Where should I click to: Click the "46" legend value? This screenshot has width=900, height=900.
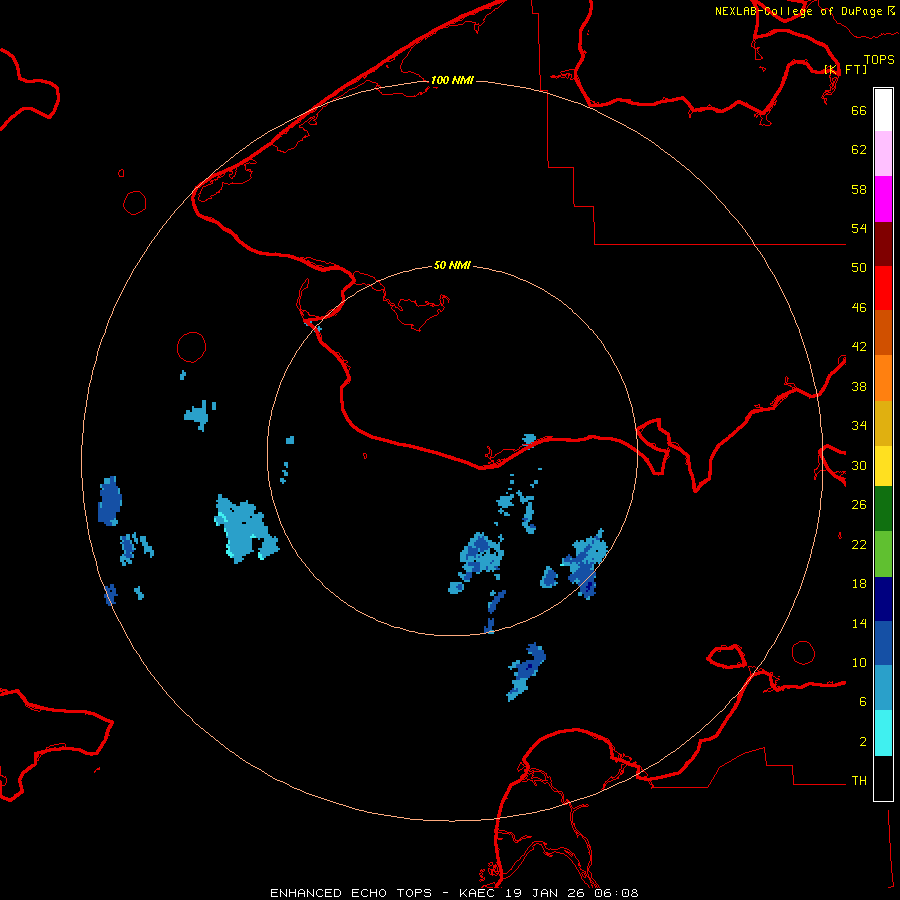(859, 308)
